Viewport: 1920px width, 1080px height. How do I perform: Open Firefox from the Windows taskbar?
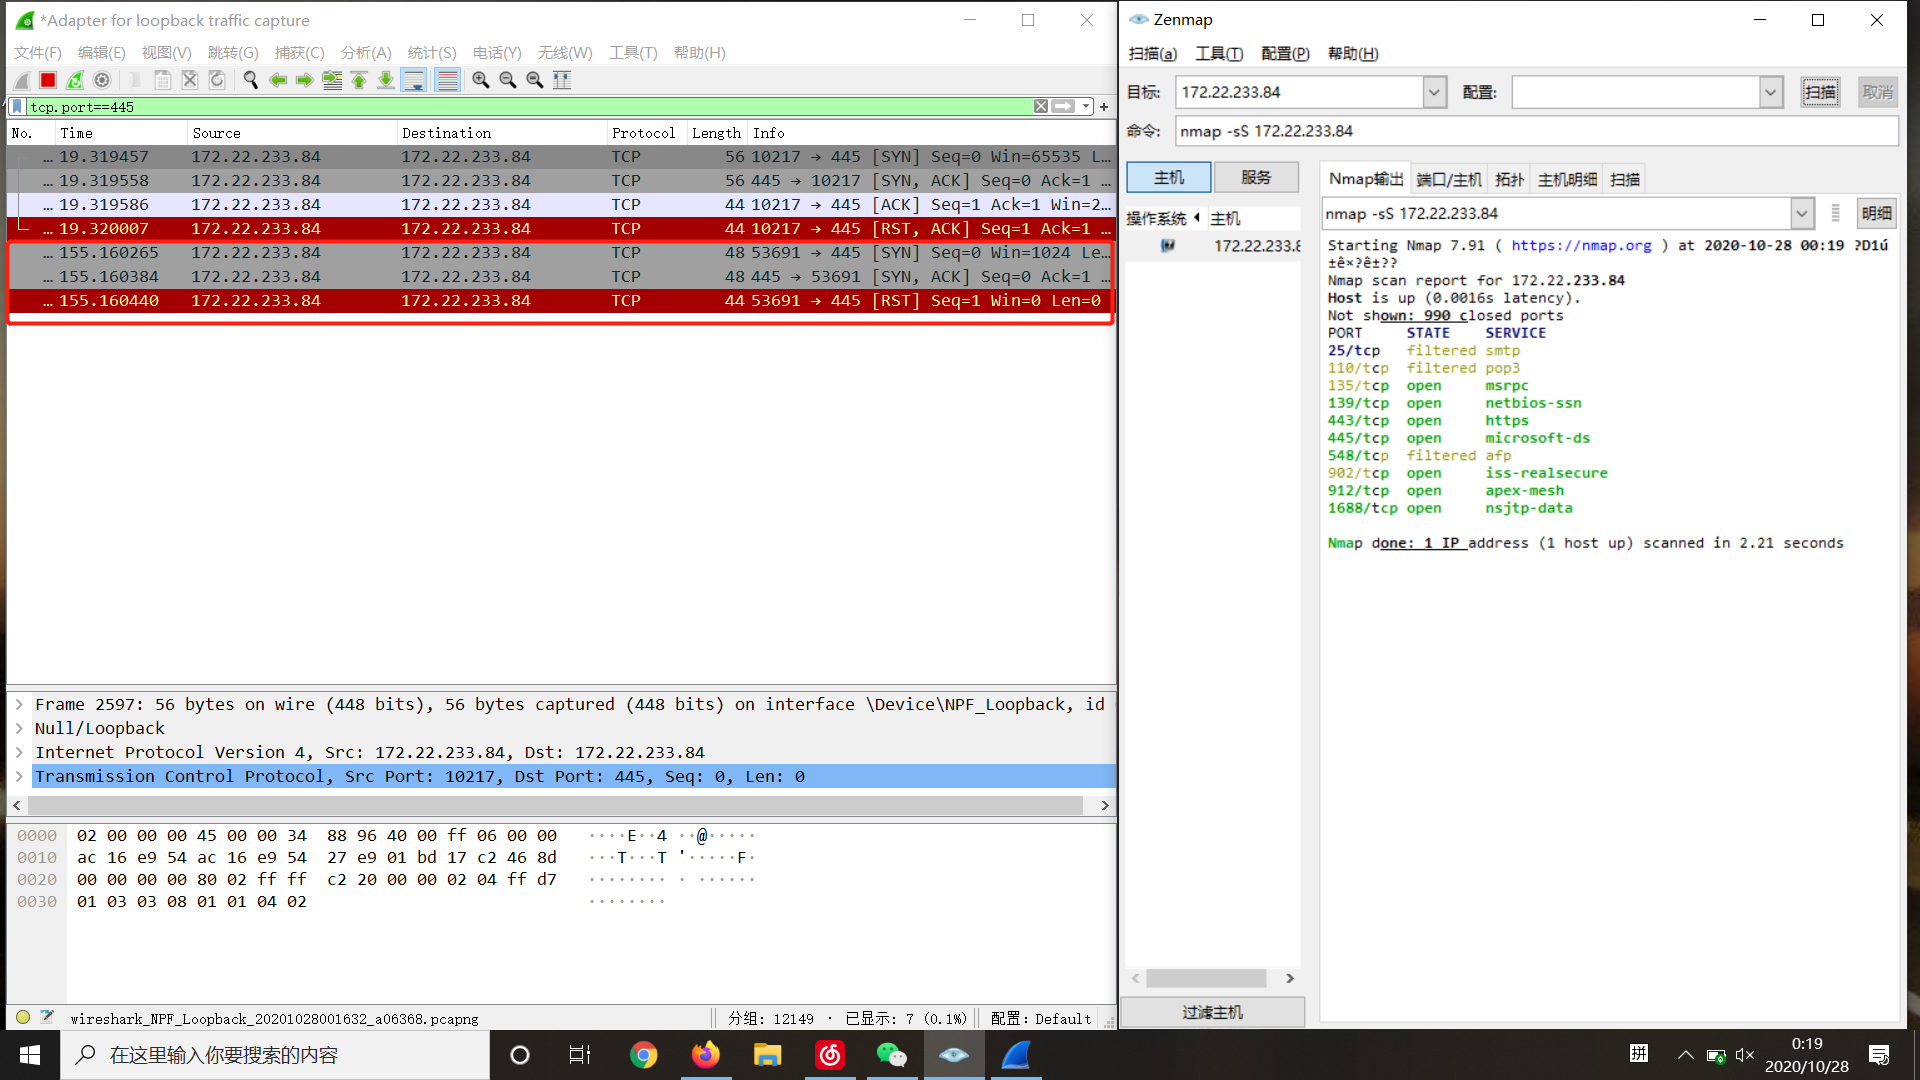[x=705, y=1055]
